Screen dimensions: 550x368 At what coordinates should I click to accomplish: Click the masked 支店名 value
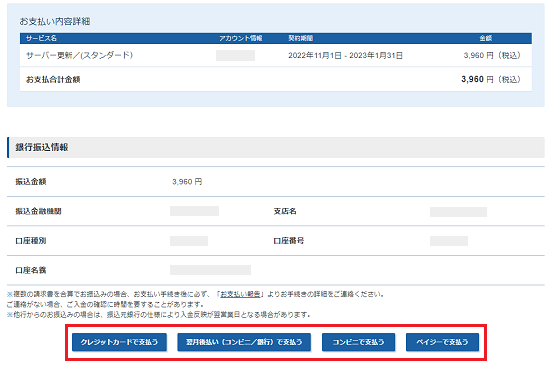click(x=458, y=212)
